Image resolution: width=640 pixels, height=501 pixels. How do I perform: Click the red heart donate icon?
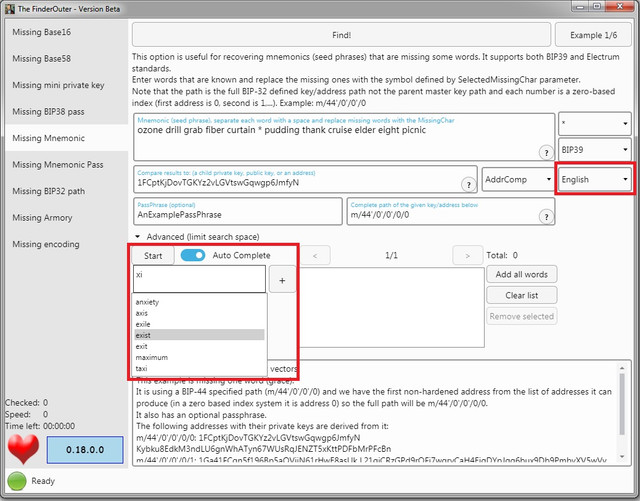pos(23,448)
